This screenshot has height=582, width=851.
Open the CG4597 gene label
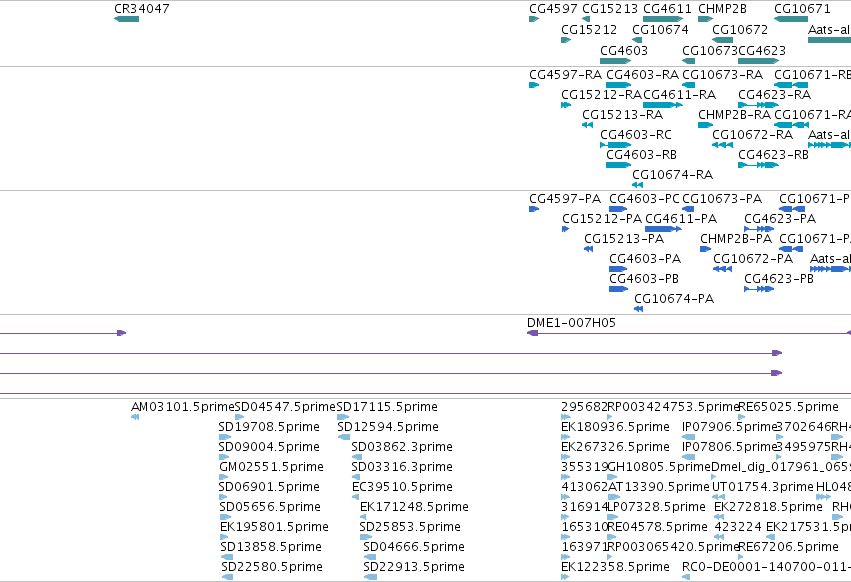[x=553, y=9]
